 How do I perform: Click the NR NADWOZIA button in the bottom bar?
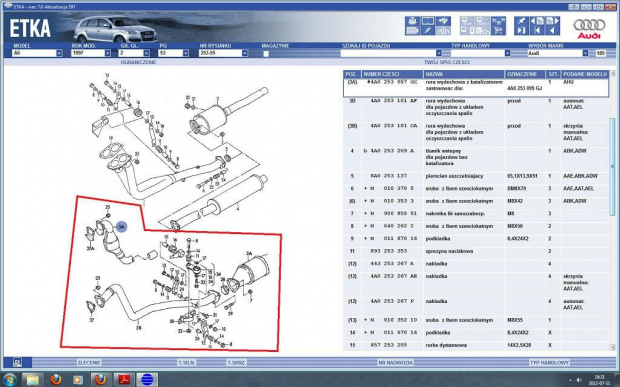pyautogui.click(x=395, y=362)
